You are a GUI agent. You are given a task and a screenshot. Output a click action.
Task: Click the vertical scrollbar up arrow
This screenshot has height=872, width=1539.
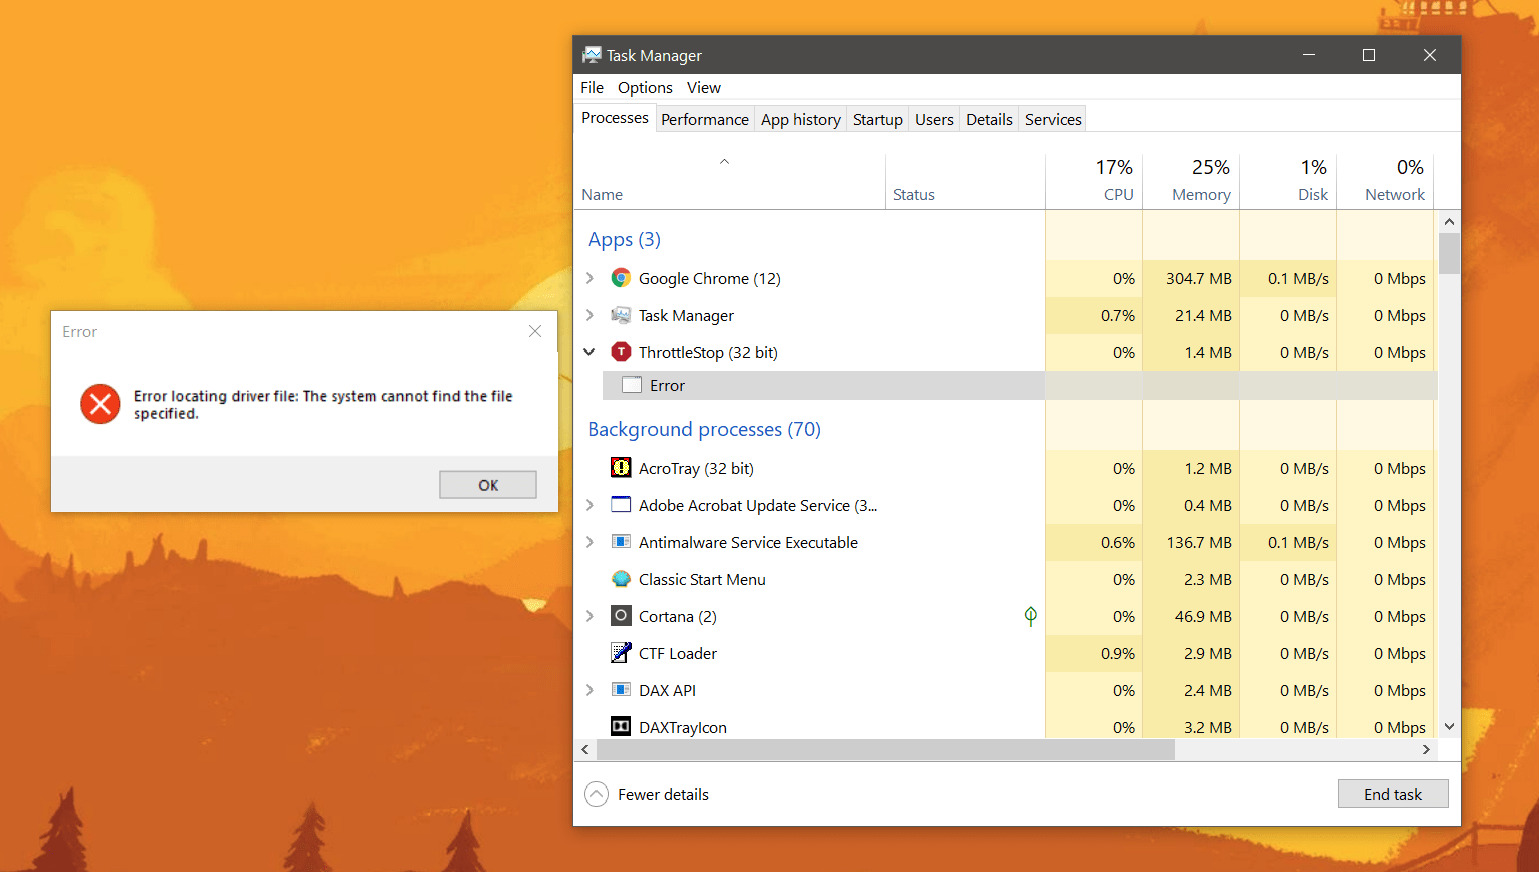1449,221
